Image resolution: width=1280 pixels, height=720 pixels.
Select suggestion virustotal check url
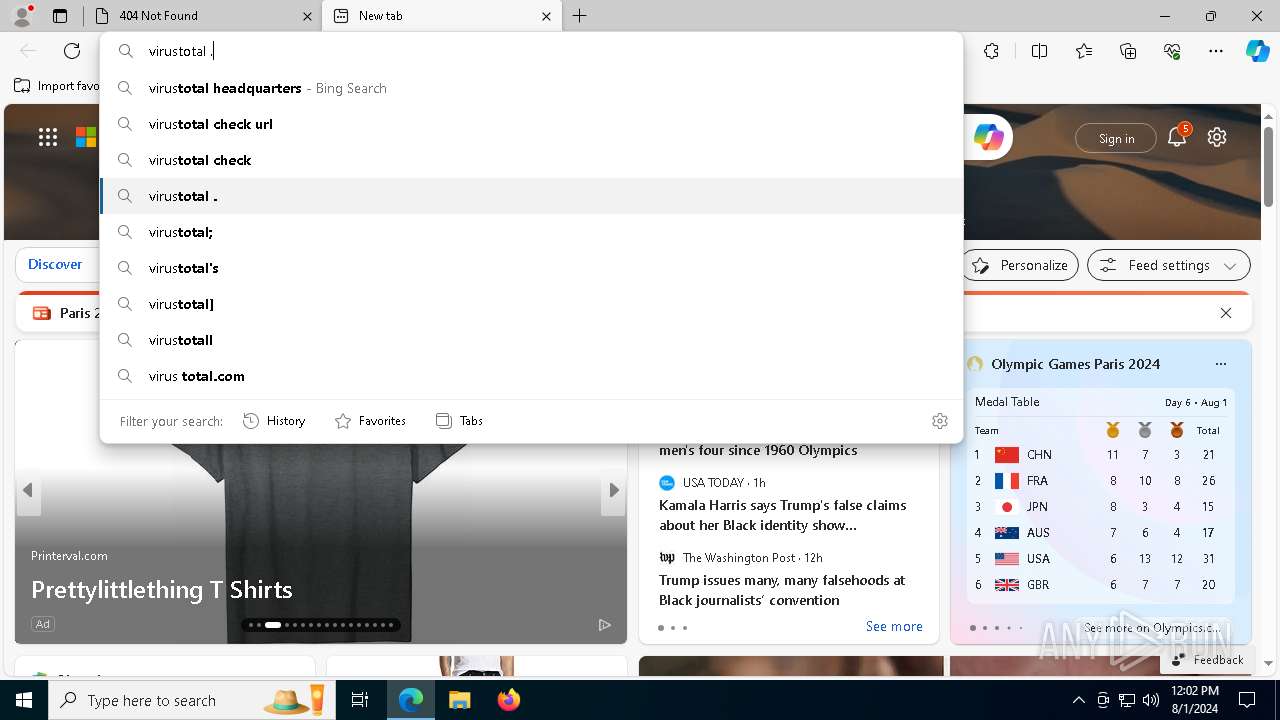tap(532, 124)
